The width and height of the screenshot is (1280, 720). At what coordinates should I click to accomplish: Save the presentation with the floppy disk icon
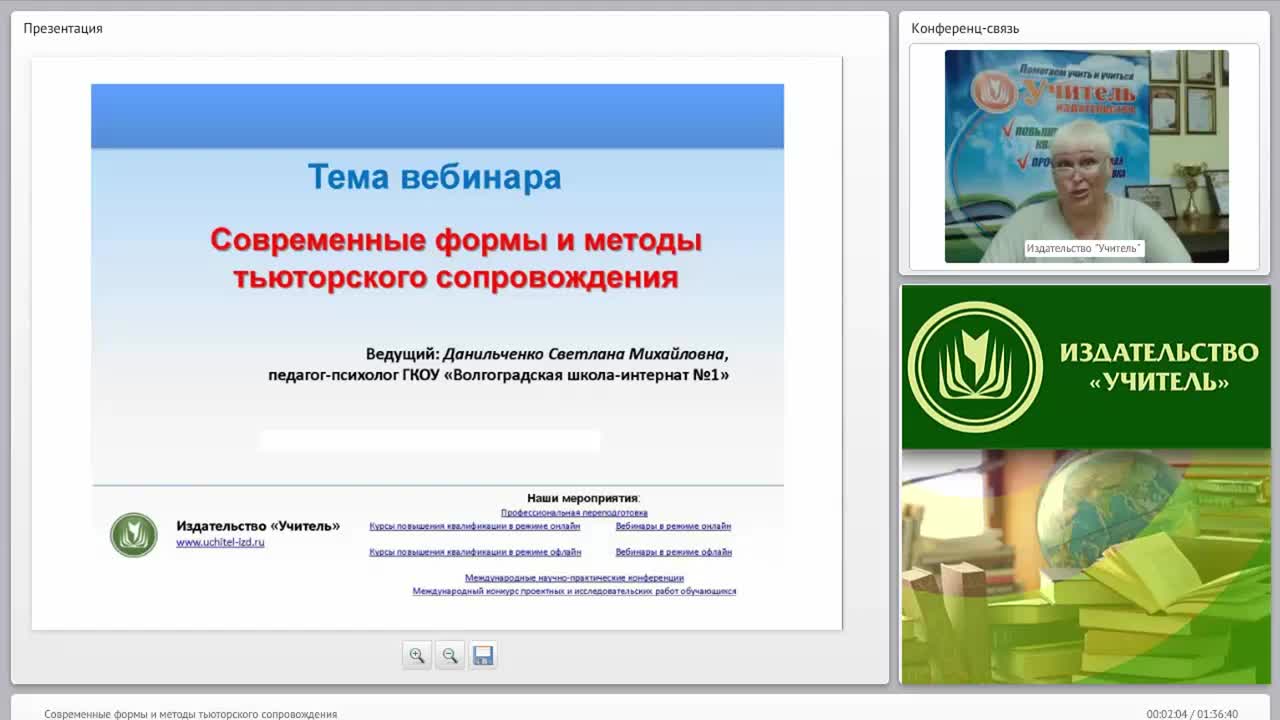pos(483,655)
